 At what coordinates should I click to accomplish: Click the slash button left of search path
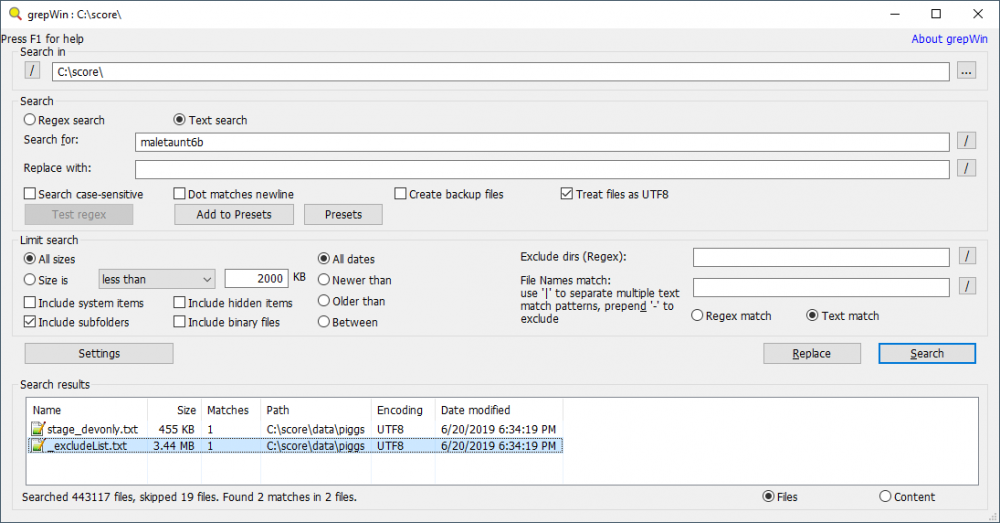coord(33,71)
